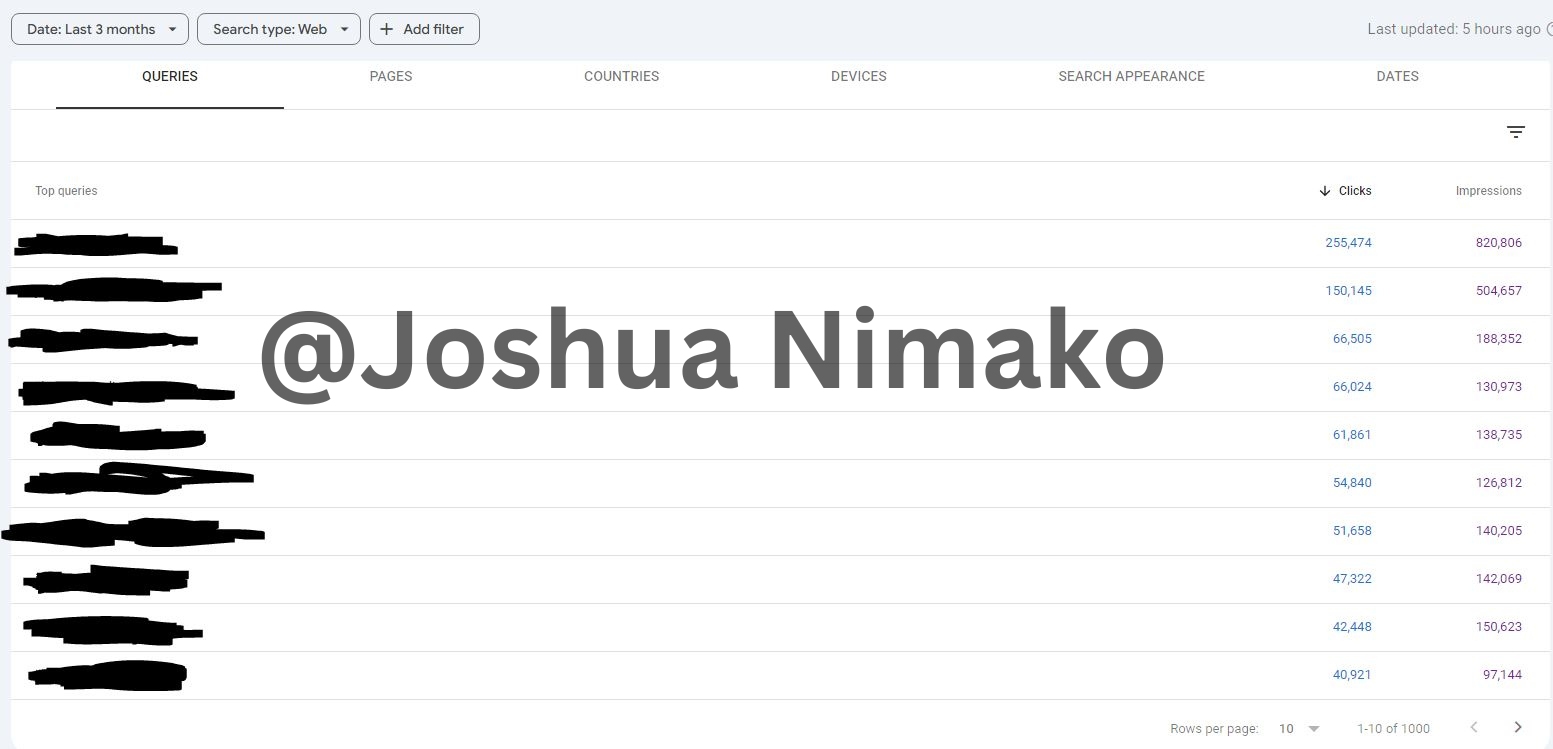Screen dimensions: 1553x749
Task: Open the Countries tab
Action: click(621, 76)
